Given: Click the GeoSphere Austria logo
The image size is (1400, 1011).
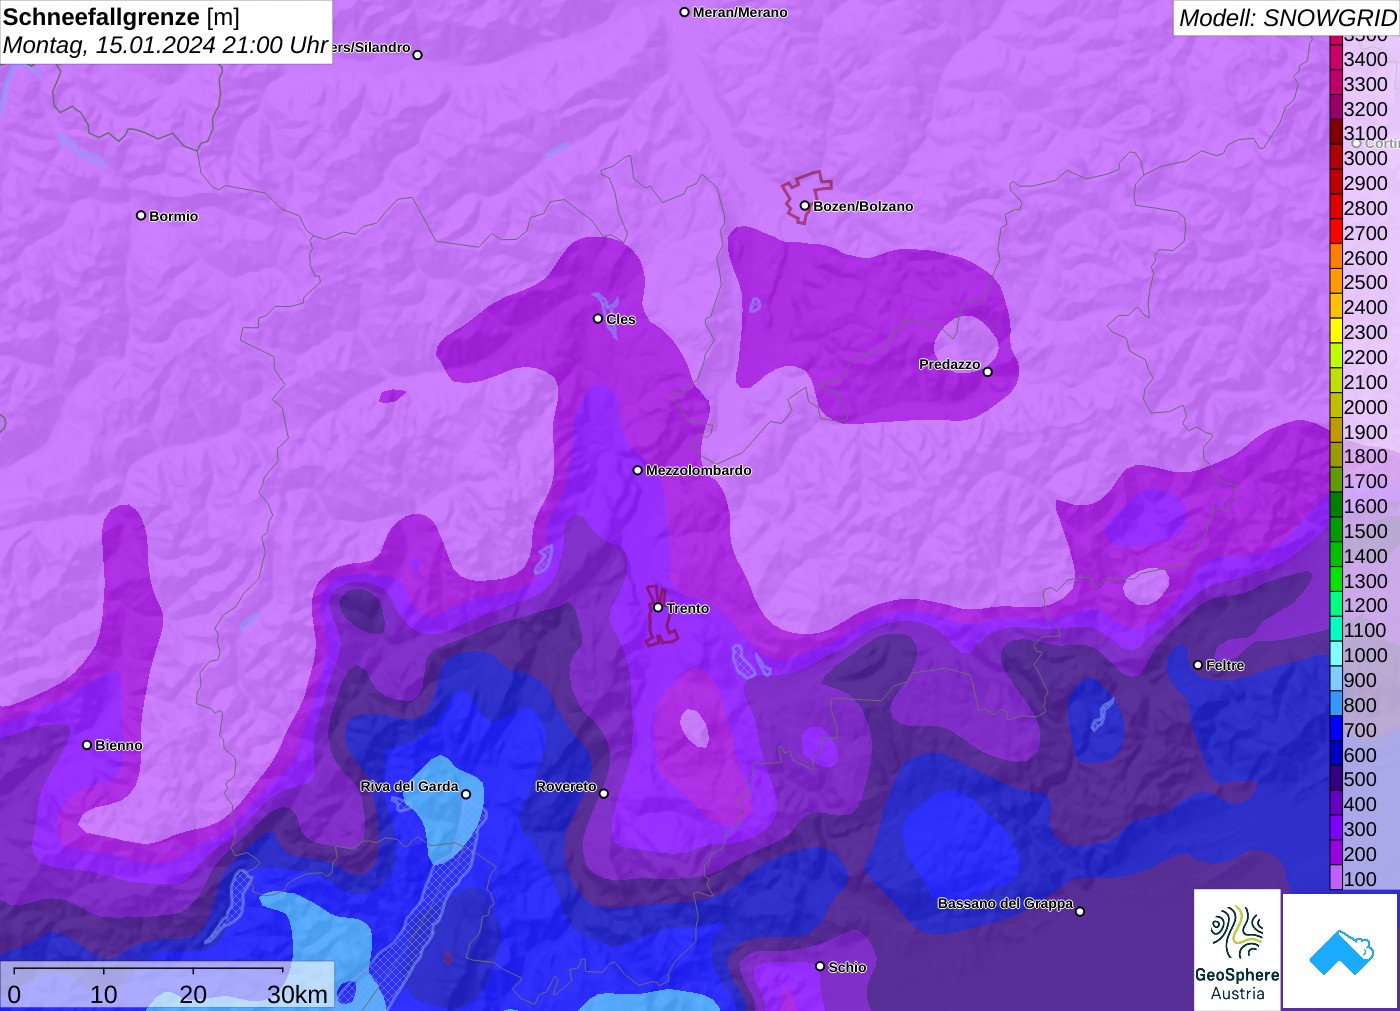Looking at the screenshot, I should click(1237, 949).
